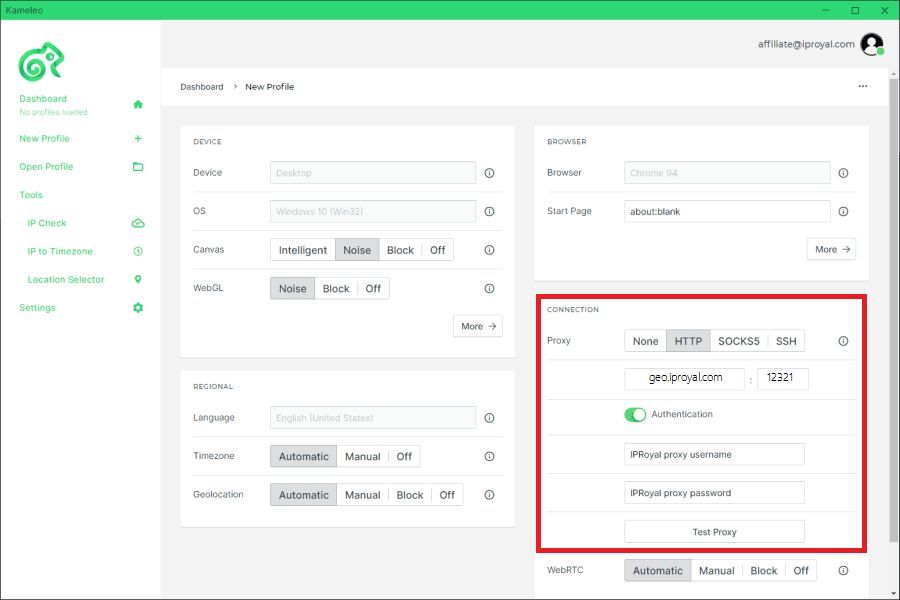Show info for the Geolocation setting
Viewport: 900px width, 600px height.
[x=489, y=495]
